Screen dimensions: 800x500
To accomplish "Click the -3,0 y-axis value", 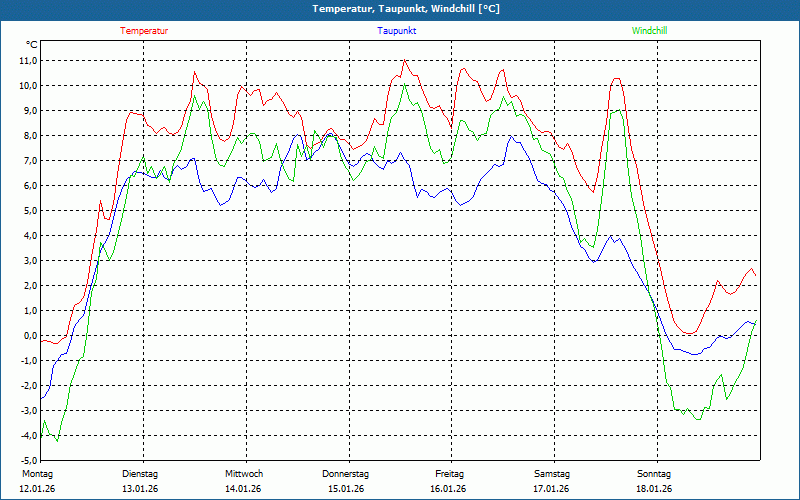I will coord(28,411).
